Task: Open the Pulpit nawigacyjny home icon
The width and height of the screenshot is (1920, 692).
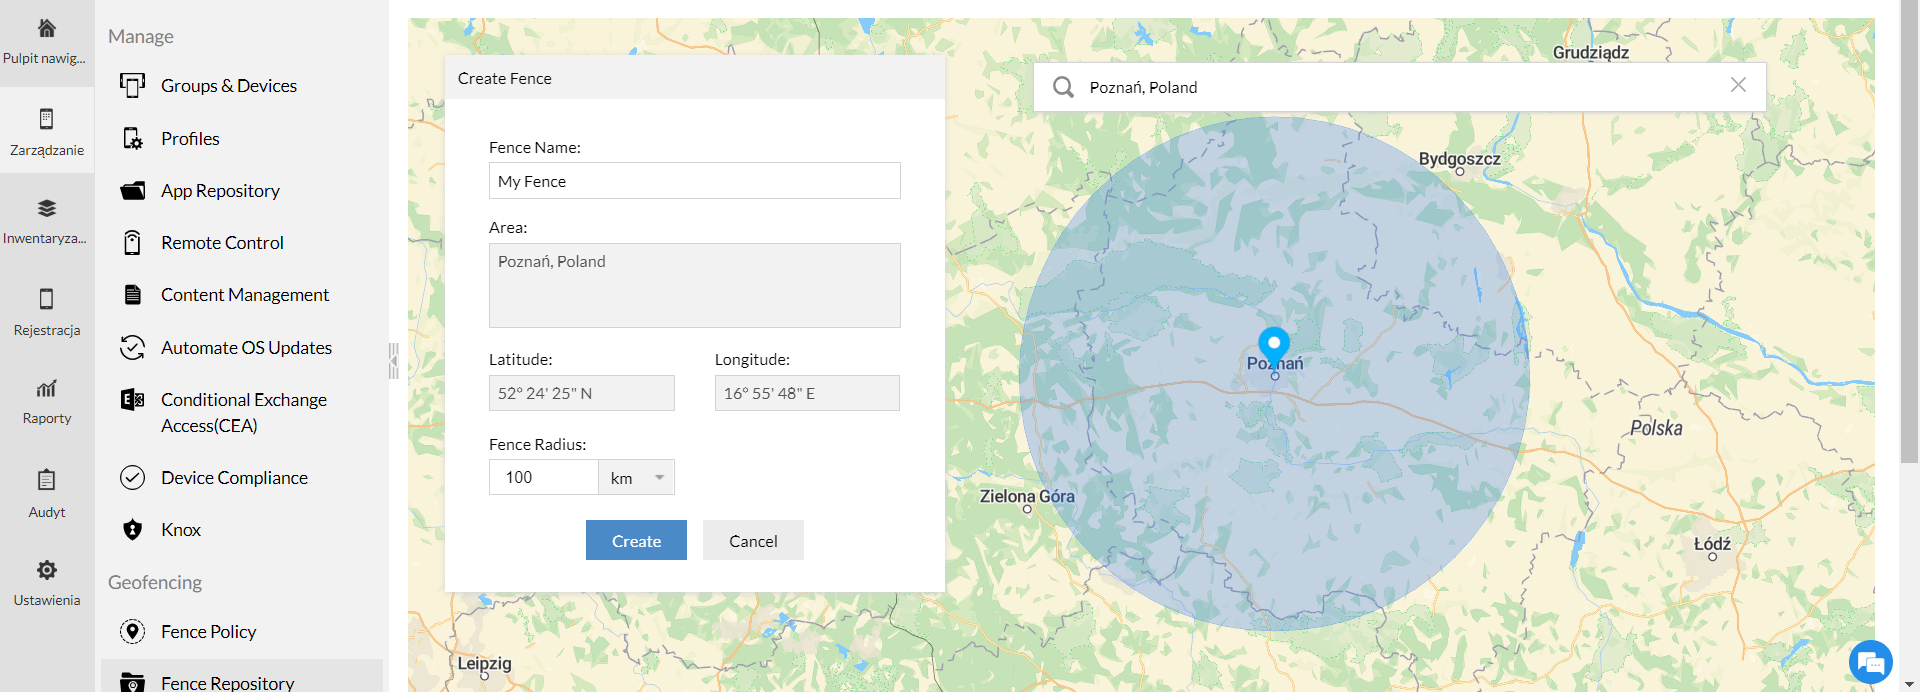Action: point(46,29)
